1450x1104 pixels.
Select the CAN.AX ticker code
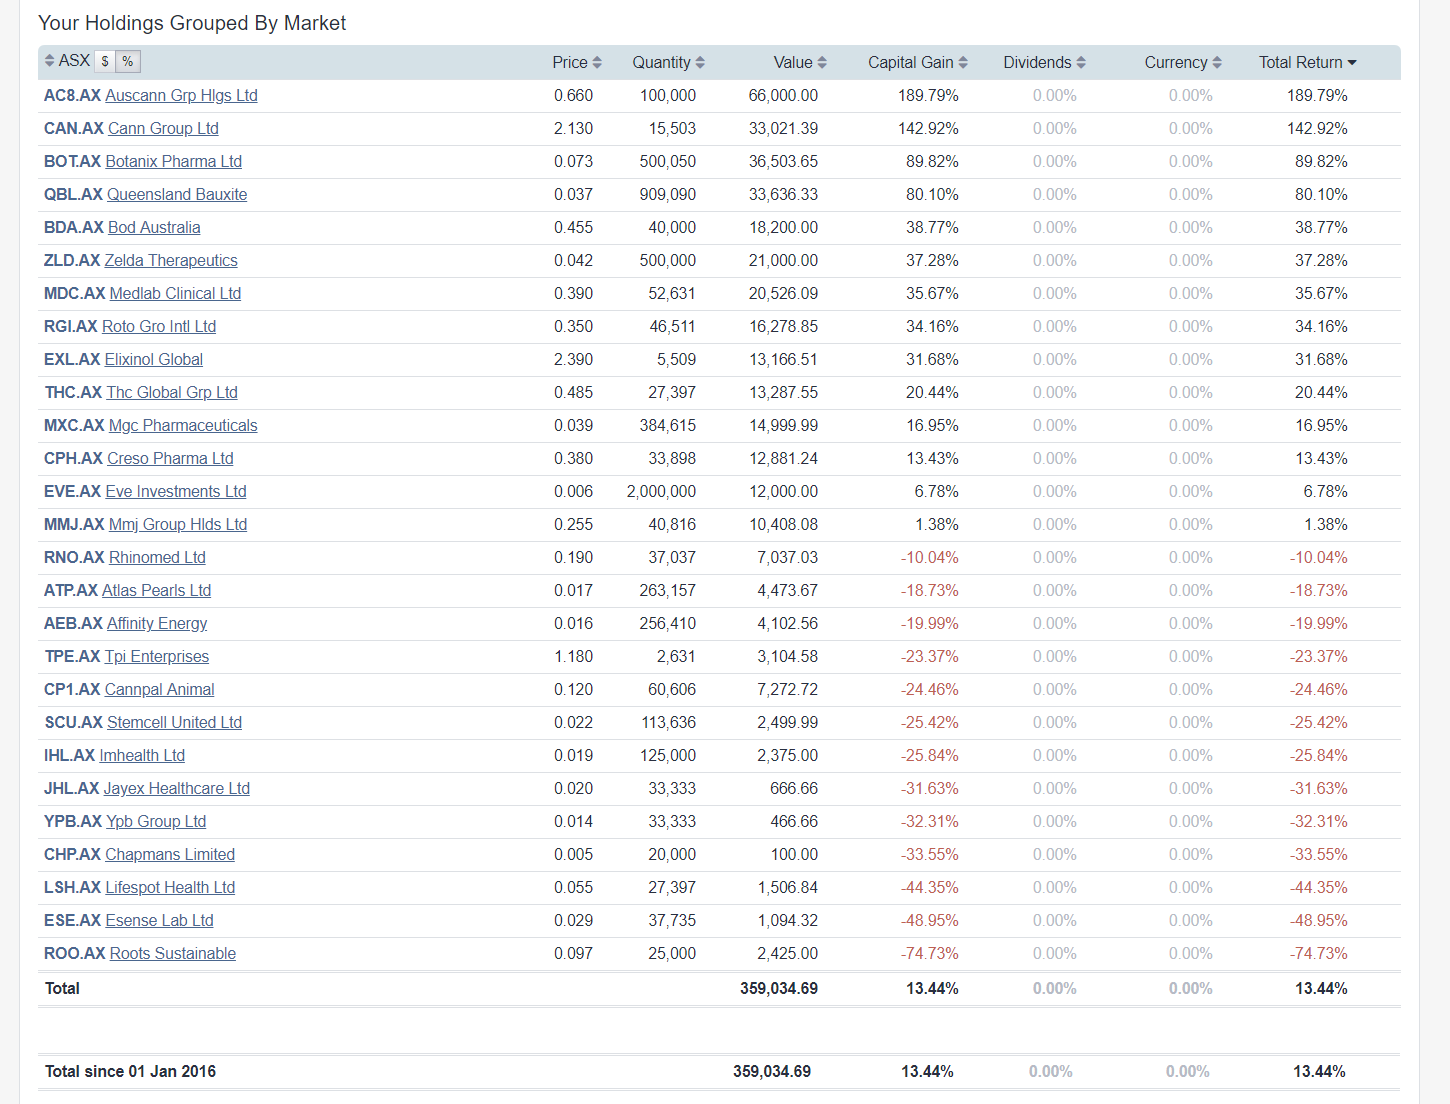(x=74, y=128)
